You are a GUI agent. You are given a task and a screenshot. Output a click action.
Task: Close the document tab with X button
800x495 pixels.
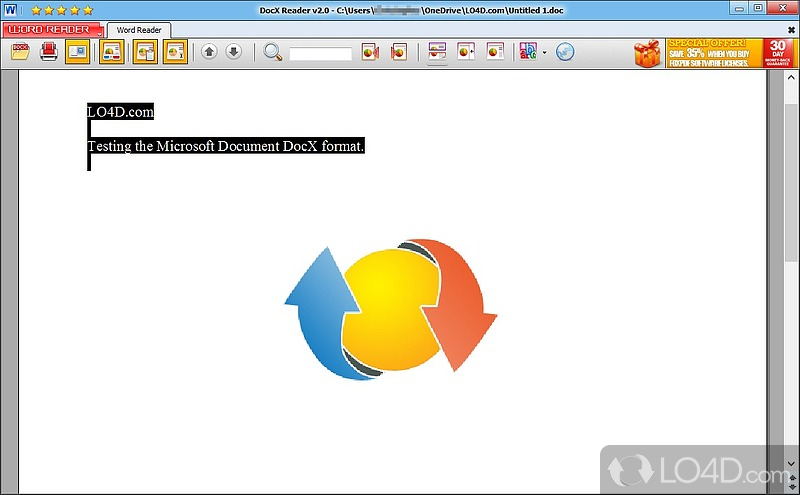click(x=791, y=30)
